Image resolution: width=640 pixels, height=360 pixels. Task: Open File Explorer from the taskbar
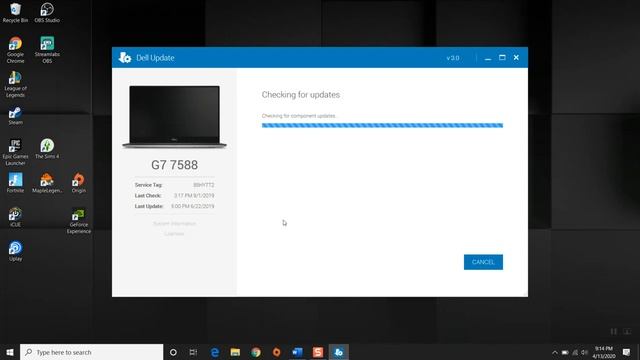coord(235,352)
